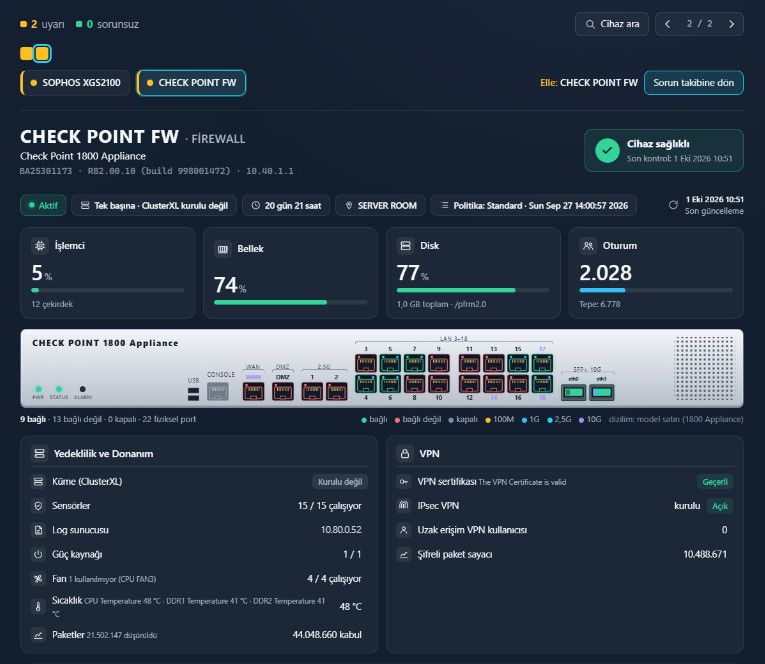
Task: Click the Disk 77% usage bar
Action: point(473,290)
